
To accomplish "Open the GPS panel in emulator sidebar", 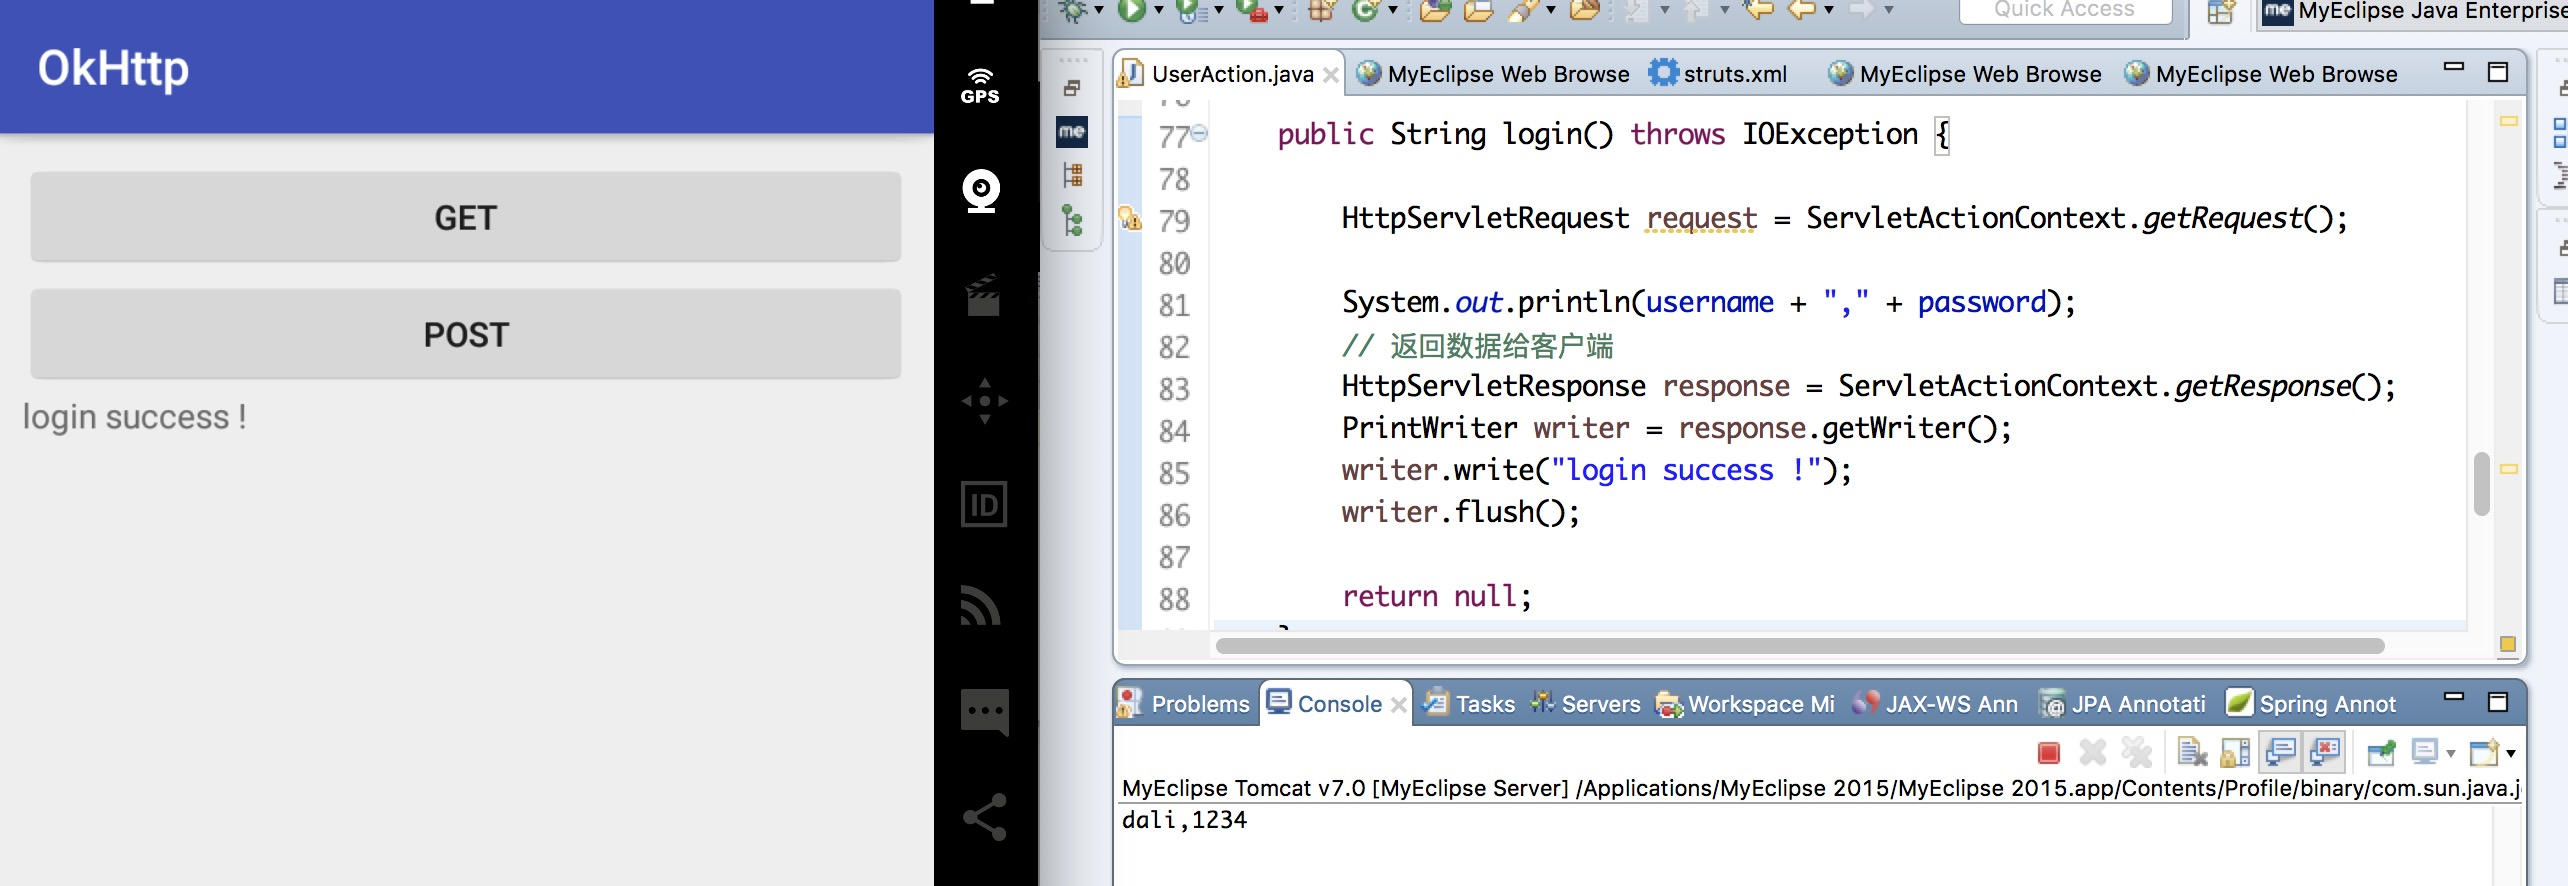I will 981,87.
